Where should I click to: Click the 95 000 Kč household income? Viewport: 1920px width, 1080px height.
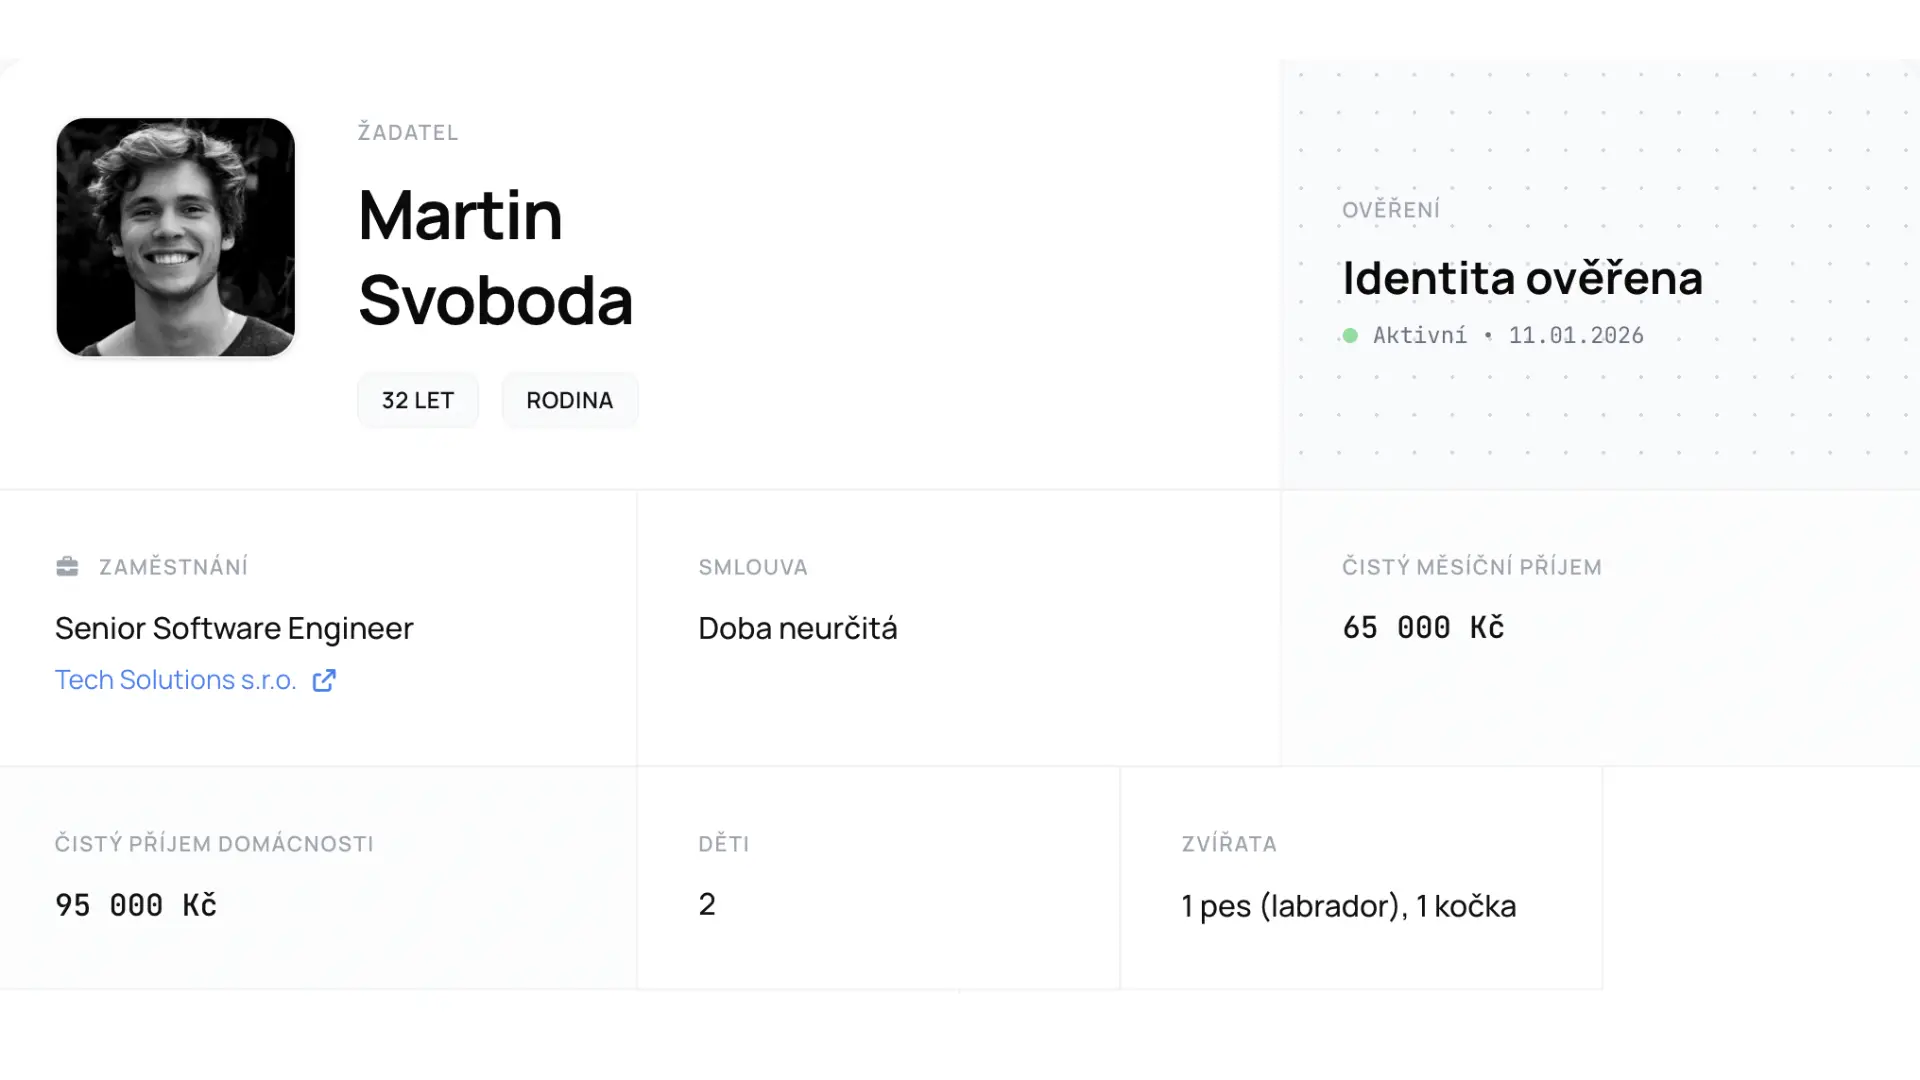point(136,905)
